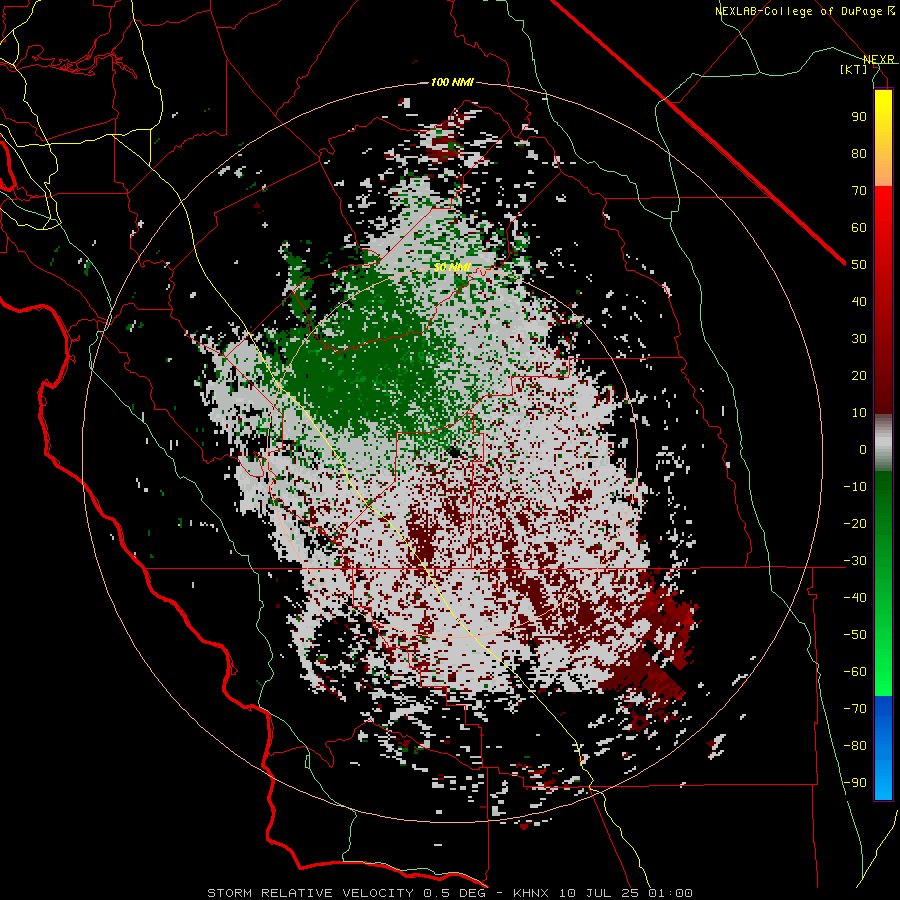Select the 20 value on velocity scale
The width and height of the screenshot is (900, 900).
point(859,375)
